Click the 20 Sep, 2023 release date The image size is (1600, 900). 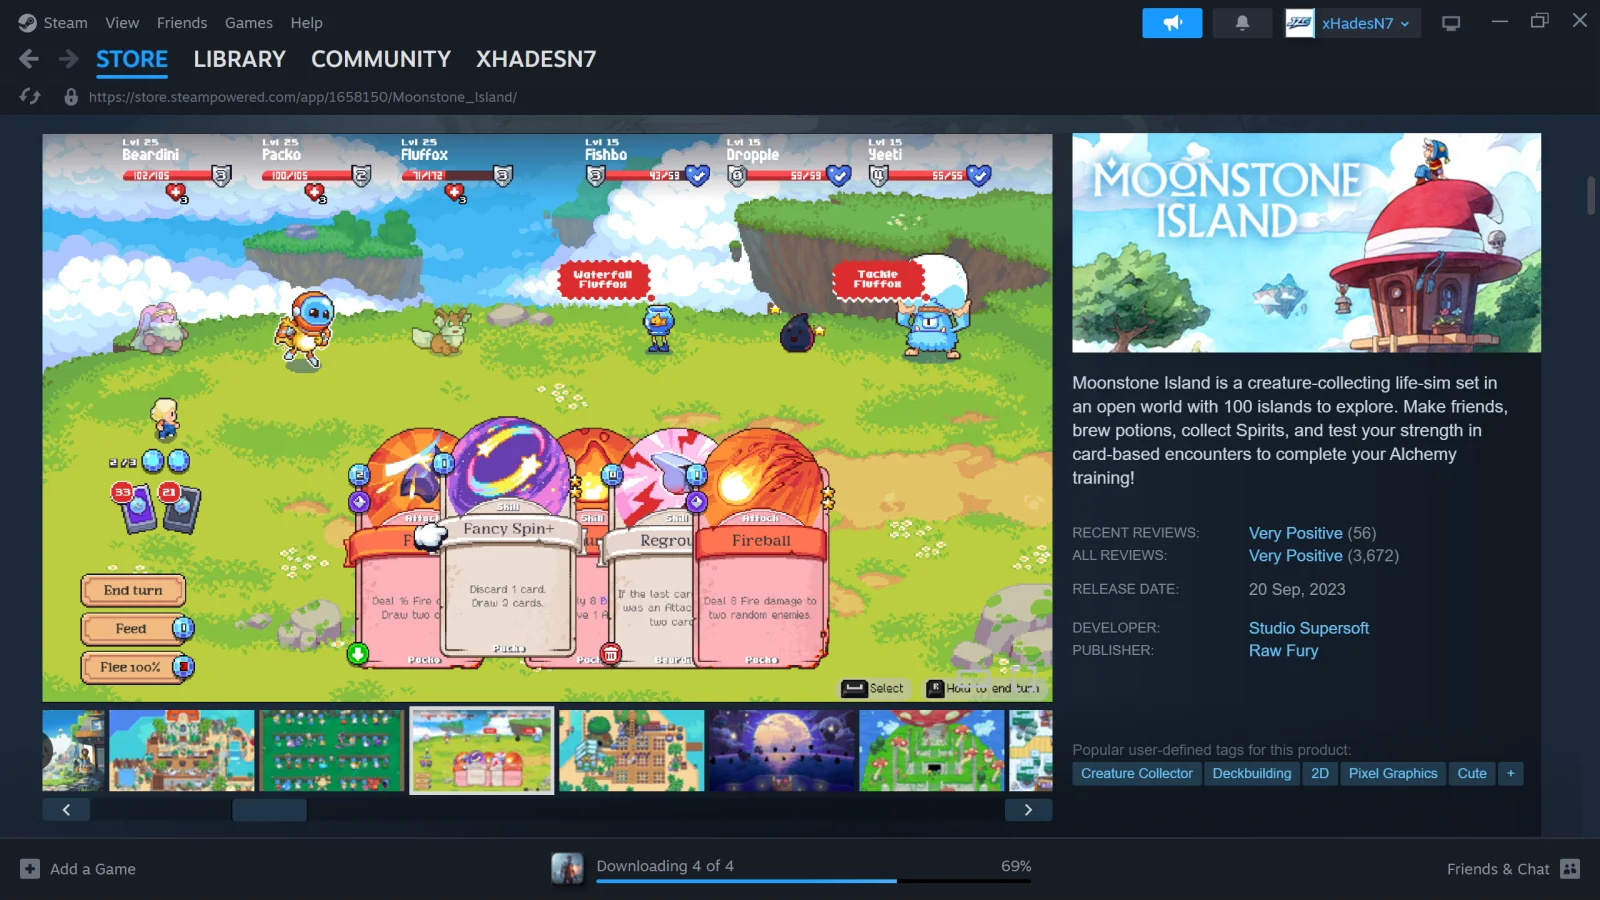pos(1297,590)
